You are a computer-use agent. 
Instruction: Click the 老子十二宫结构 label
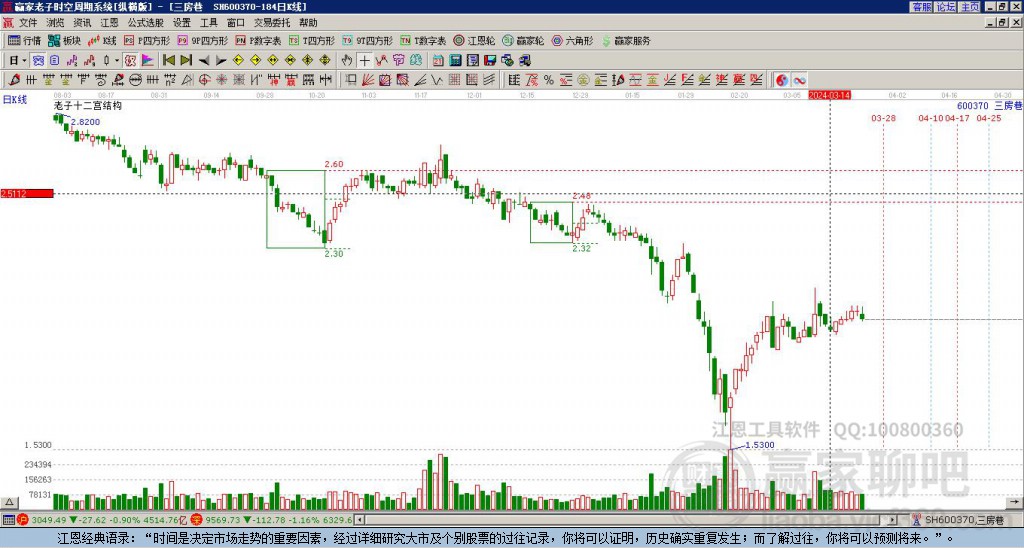pyautogui.click(x=88, y=105)
